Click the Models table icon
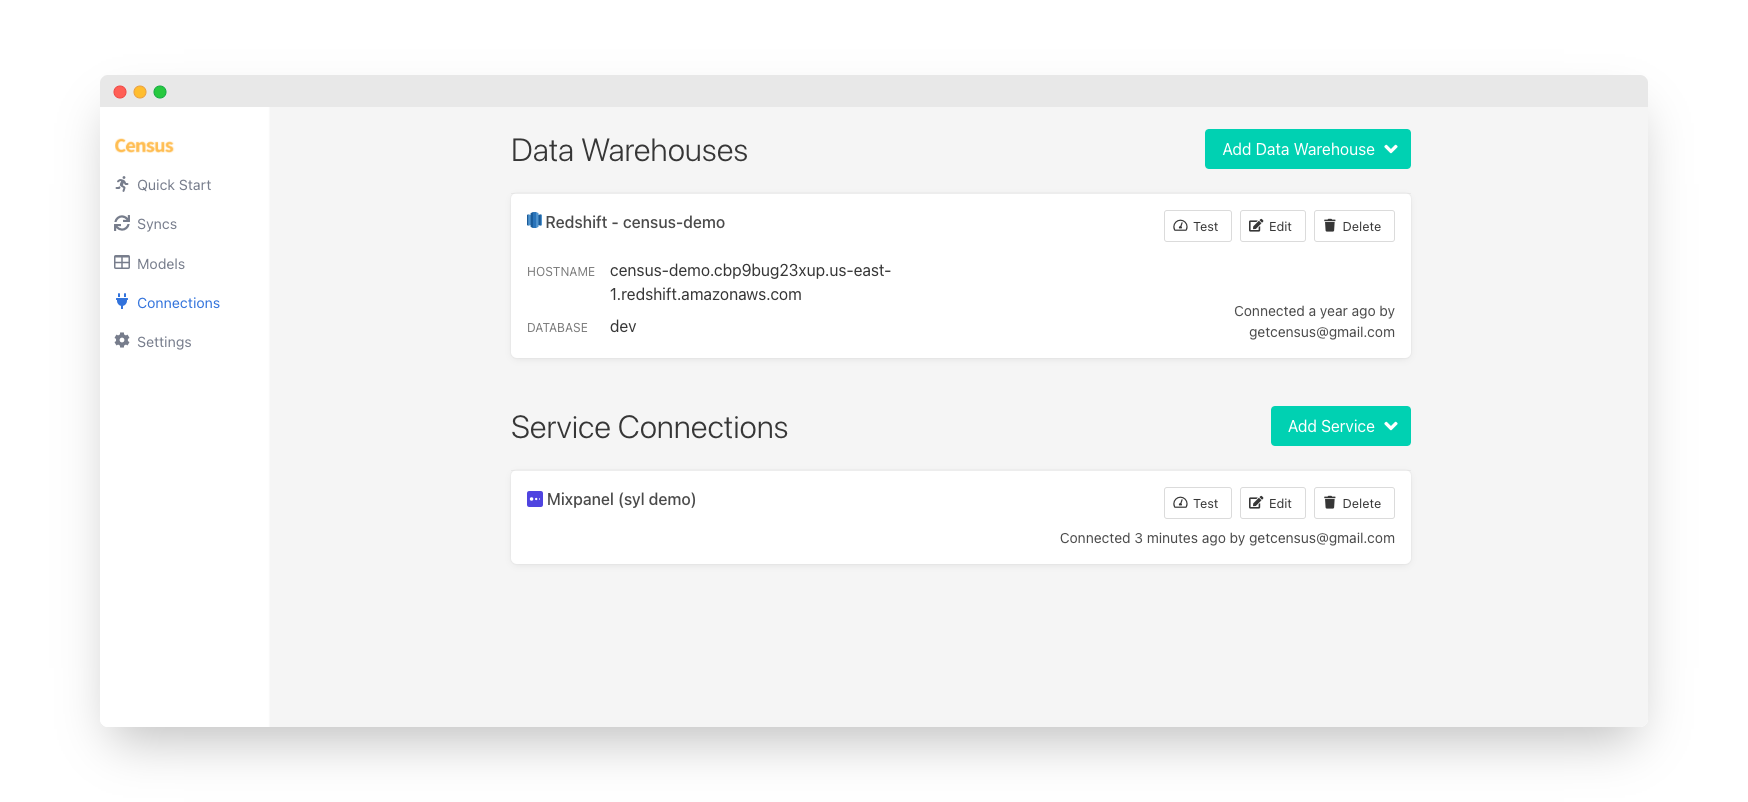The height and width of the screenshot is (802, 1748). (122, 263)
